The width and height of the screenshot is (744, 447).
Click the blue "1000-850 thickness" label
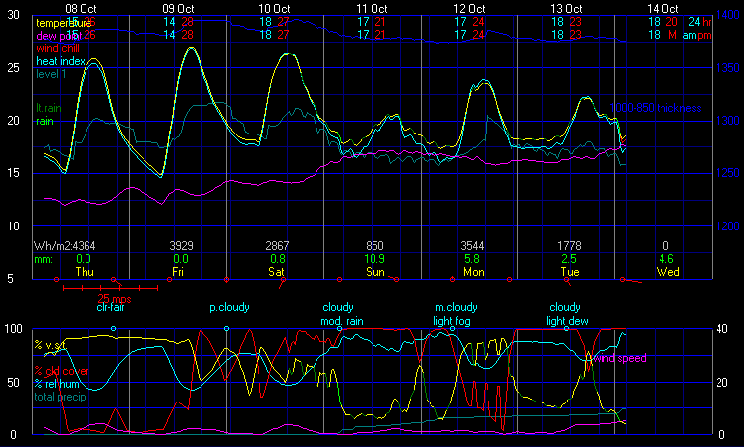pyautogui.click(x=655, y=108)
